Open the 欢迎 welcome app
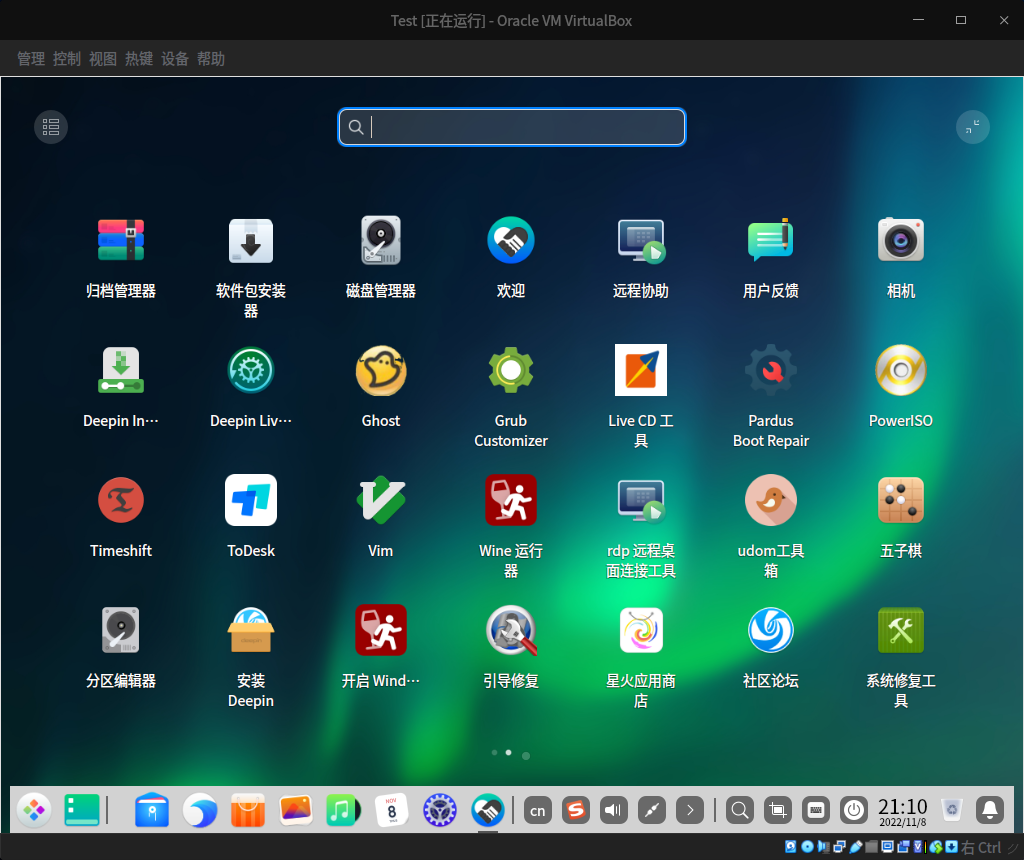The width and height of the screenshot is (1024, 860). click(511, 241)
